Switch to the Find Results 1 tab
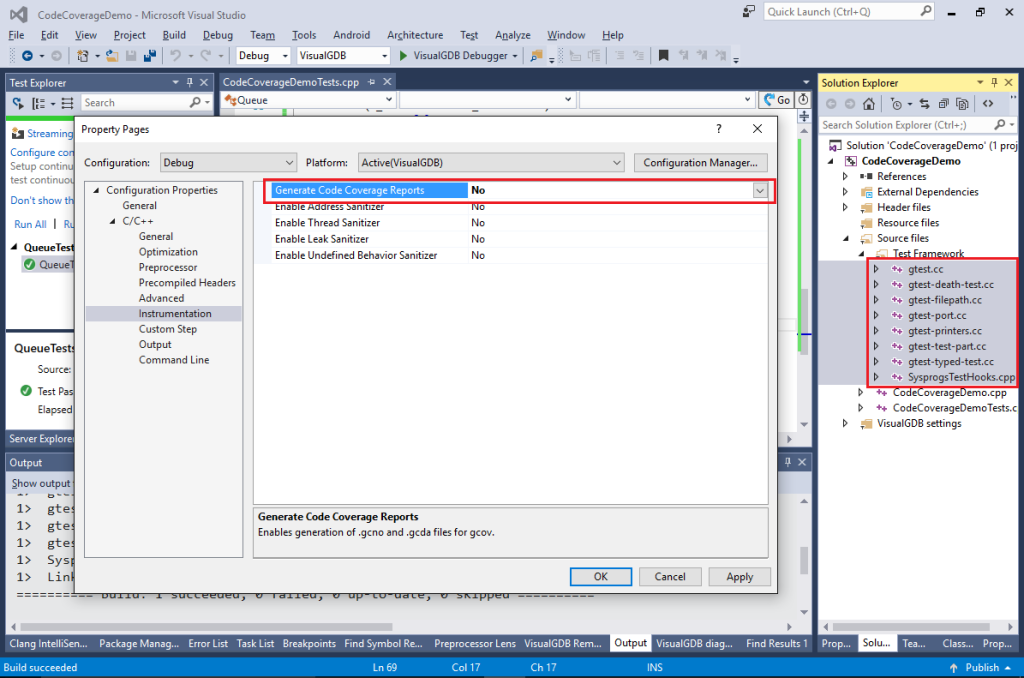1024x678 pixels. 776,643
